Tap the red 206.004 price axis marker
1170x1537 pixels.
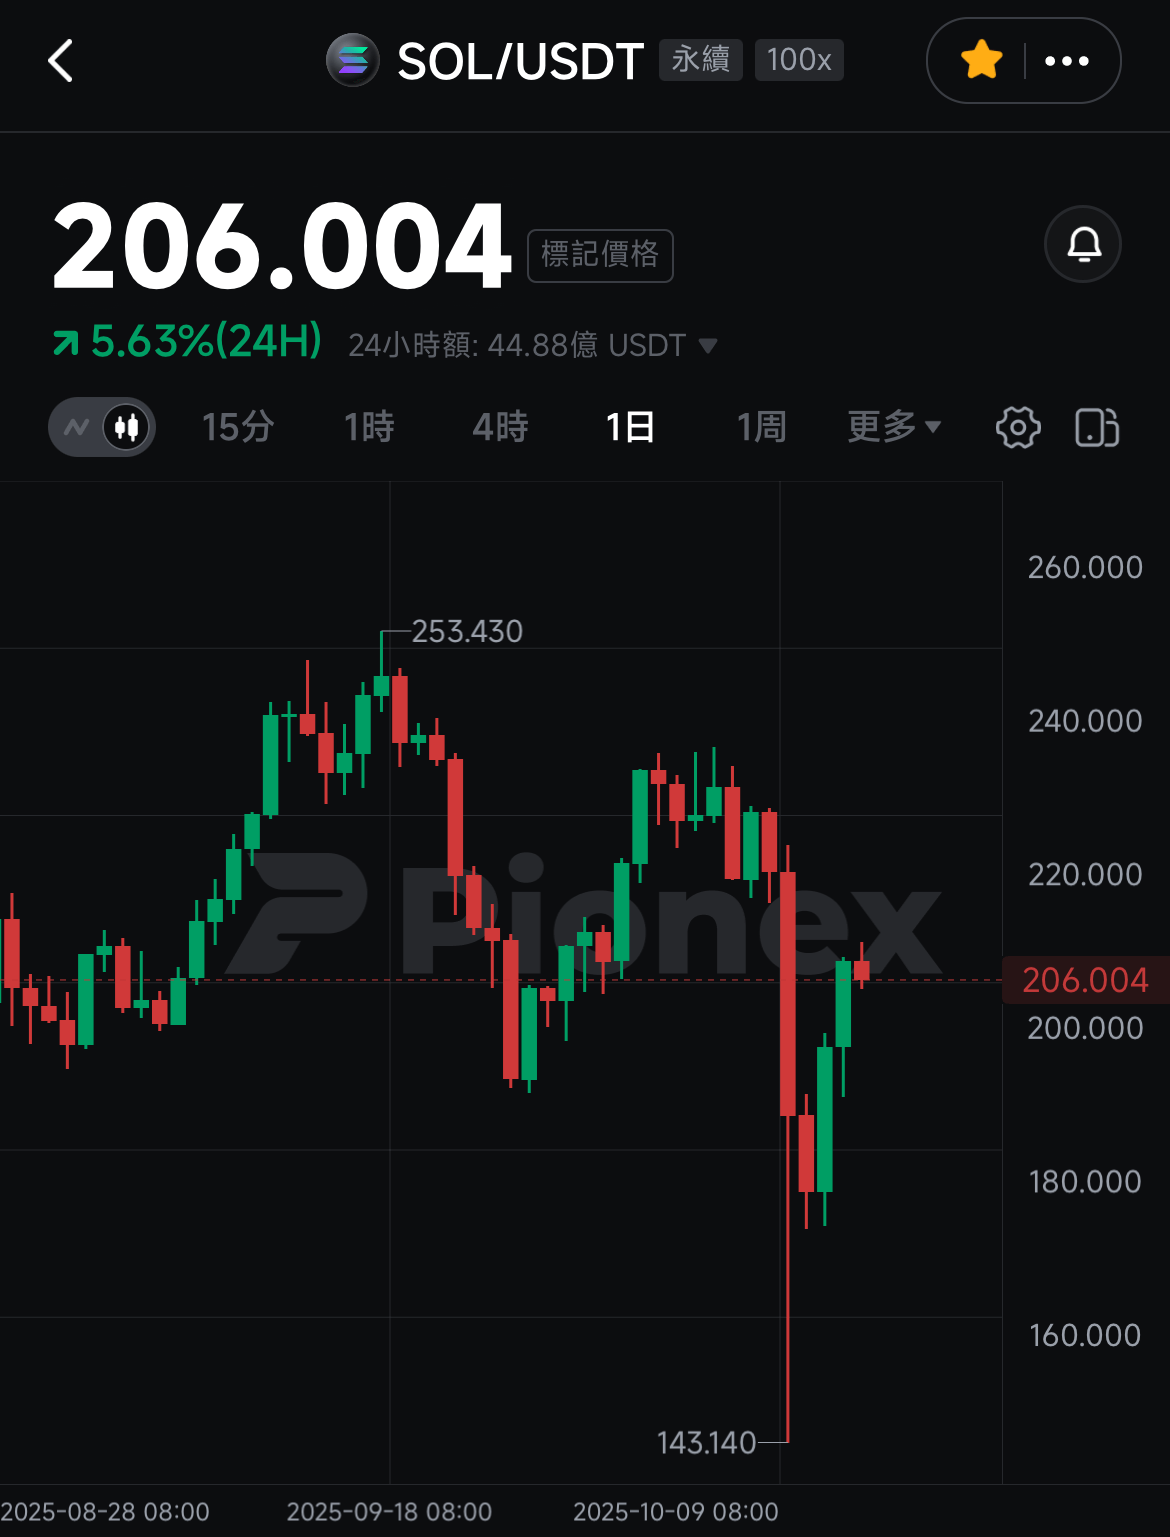click(x=1086, y=980)
